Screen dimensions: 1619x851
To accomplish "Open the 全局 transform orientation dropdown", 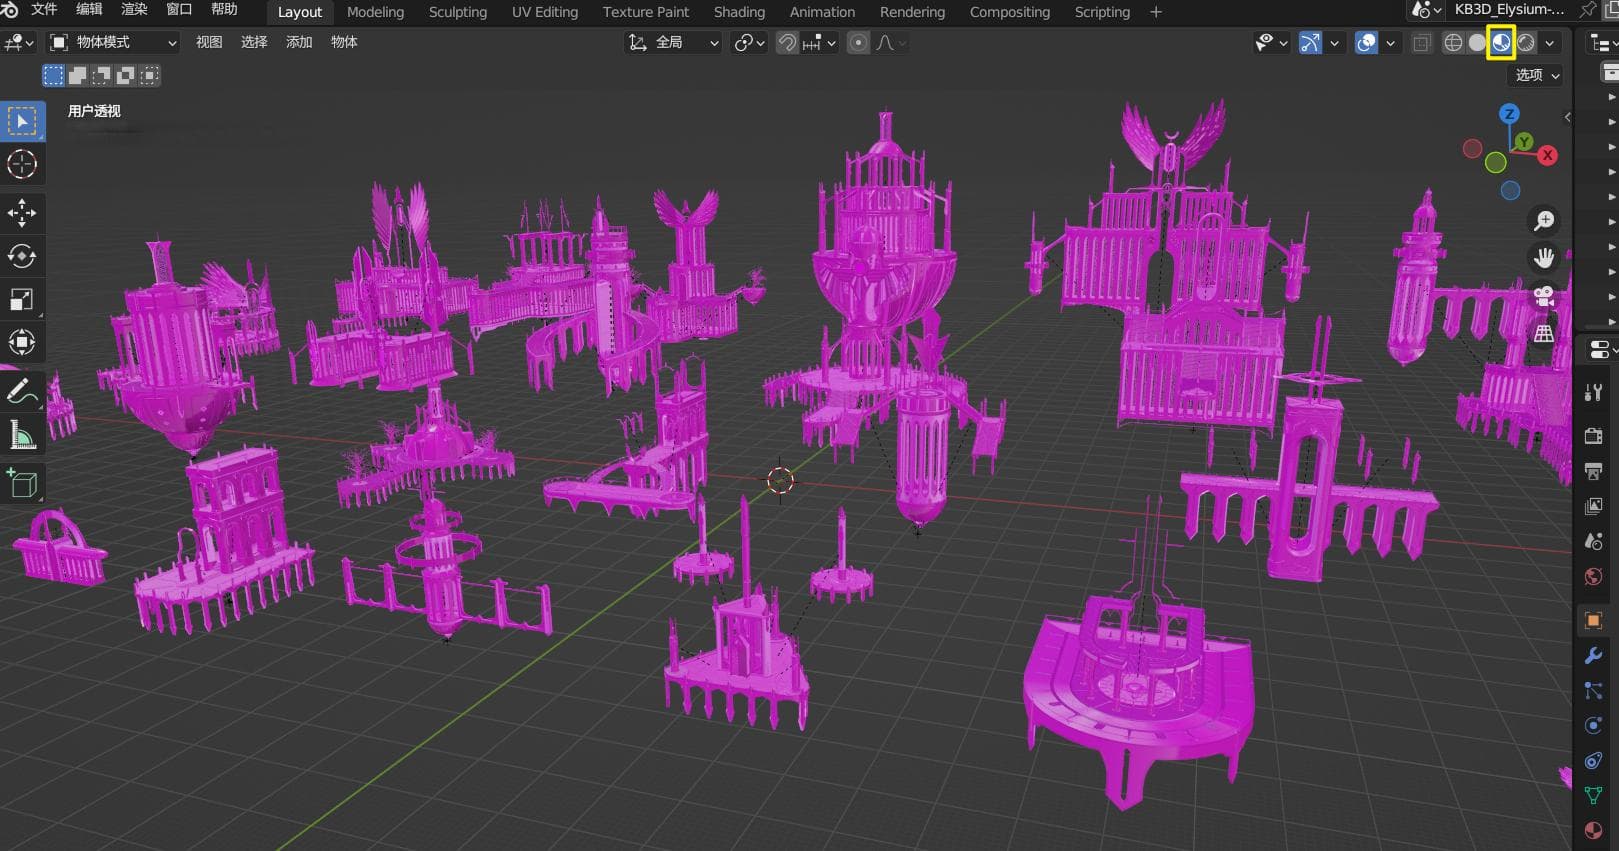I will pos(673,43).
